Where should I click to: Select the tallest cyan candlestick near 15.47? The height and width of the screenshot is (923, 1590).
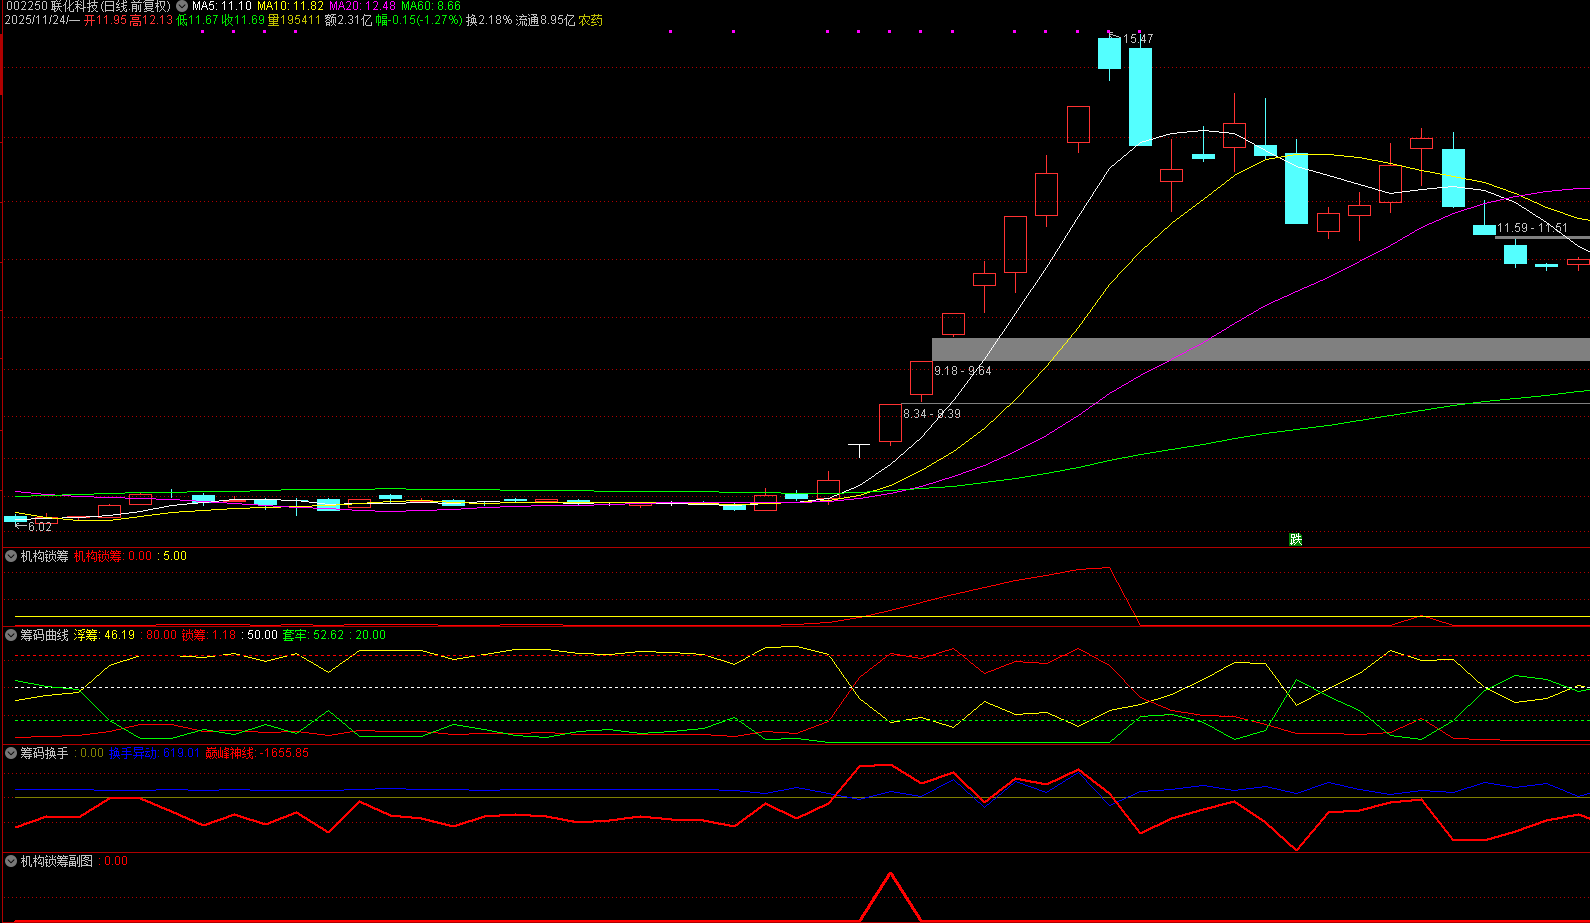coord(1140,97)
